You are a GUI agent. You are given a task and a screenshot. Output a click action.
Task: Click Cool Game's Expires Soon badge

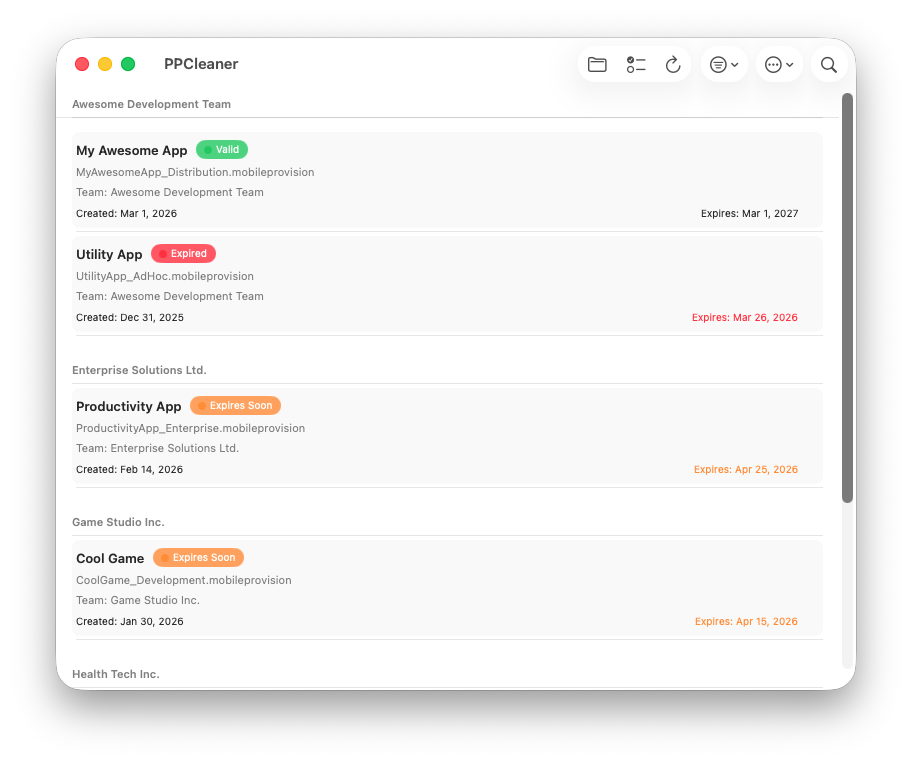click(198, 558)
